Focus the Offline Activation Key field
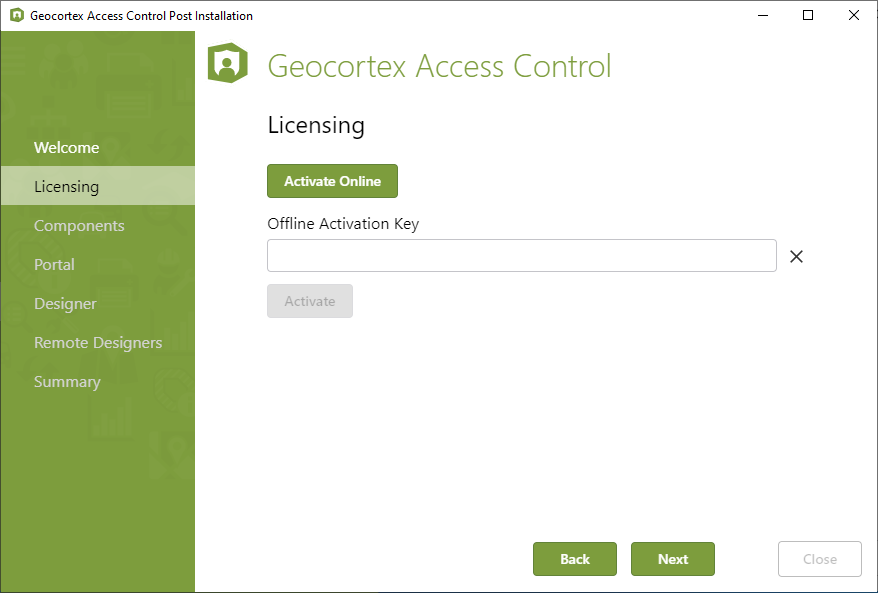The width and height of the screenshot is (878, 593). click(521, 255)
